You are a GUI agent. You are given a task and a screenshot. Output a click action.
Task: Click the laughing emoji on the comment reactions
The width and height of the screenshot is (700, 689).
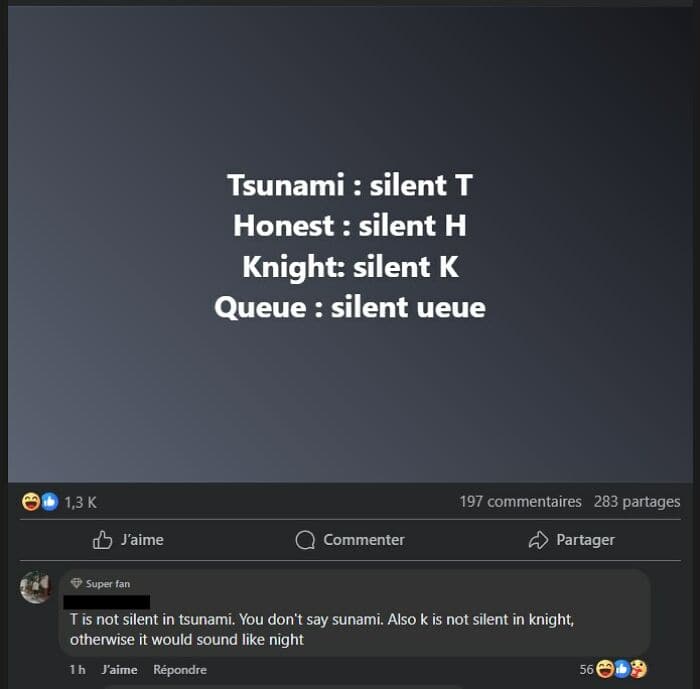(605, 669)
